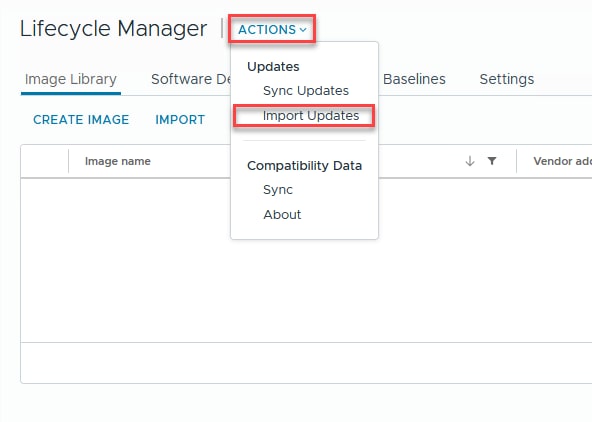The image size is (592, 422).
Task: Switch to the Image Library tab
Action: click(71, 79)
